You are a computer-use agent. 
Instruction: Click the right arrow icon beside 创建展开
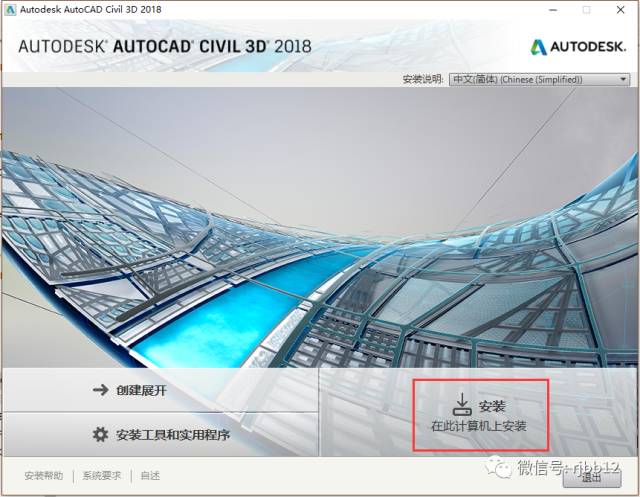[x=100, y=390]
